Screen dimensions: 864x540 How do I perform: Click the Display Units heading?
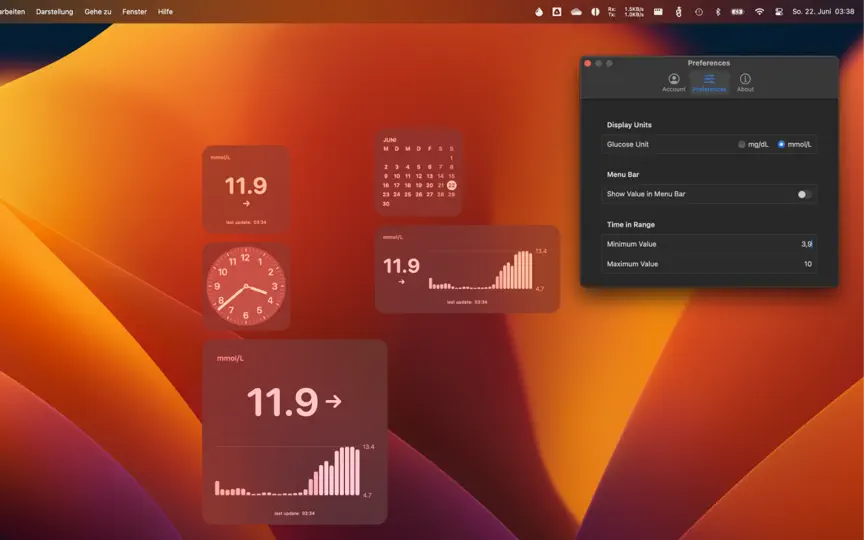pyautogui.click(x=629, y=125)
